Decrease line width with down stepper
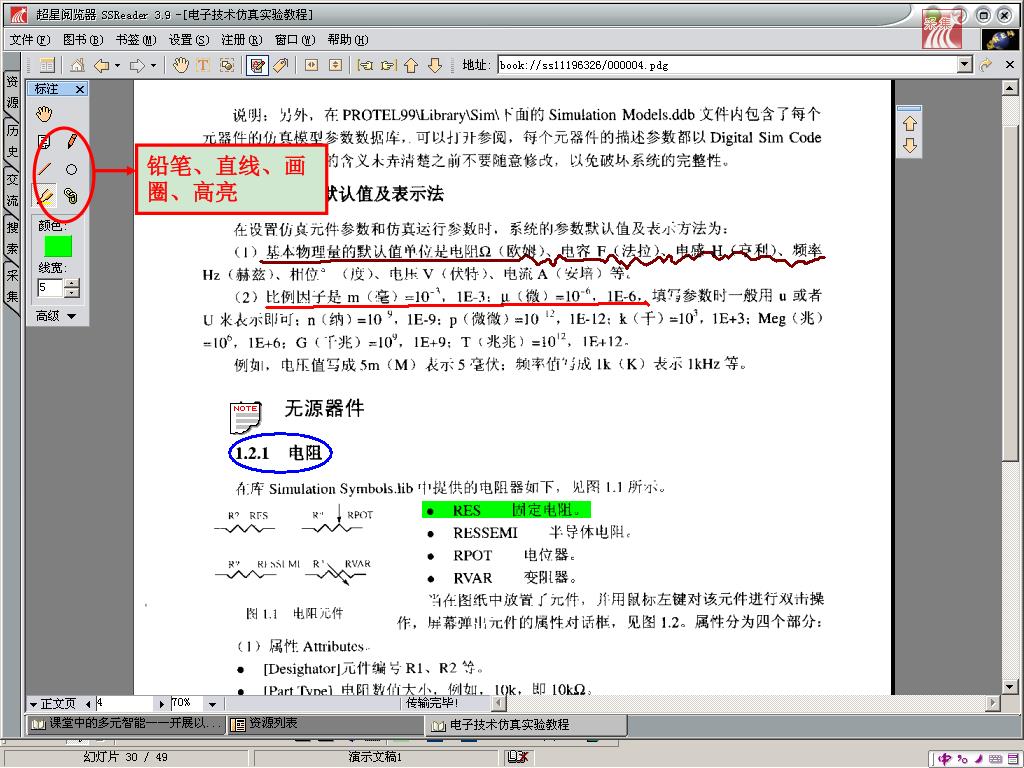Screen dimensions: 1024x768 72,292
